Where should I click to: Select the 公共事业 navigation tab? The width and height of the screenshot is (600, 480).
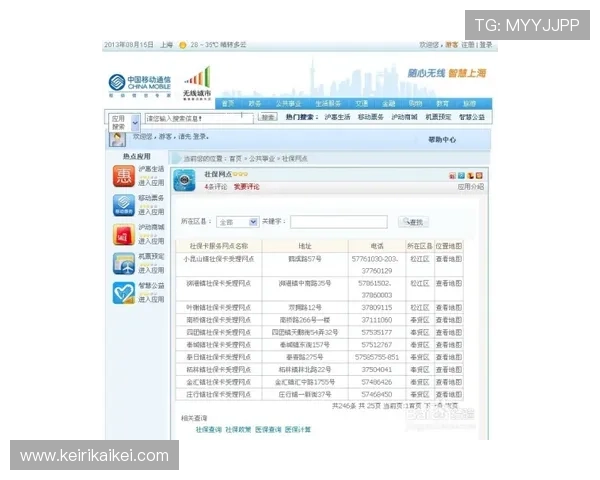[288, 103]
